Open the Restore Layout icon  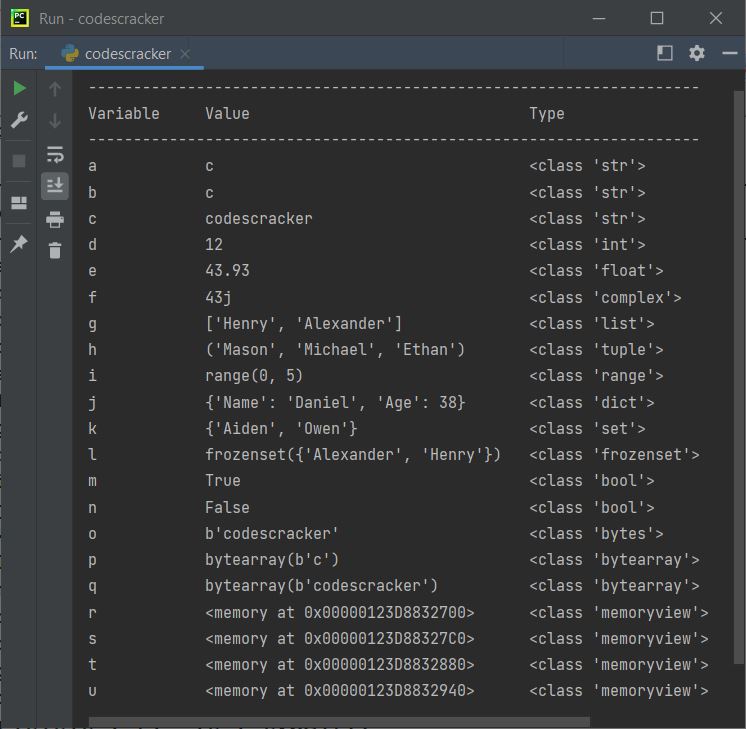[19, 203]
